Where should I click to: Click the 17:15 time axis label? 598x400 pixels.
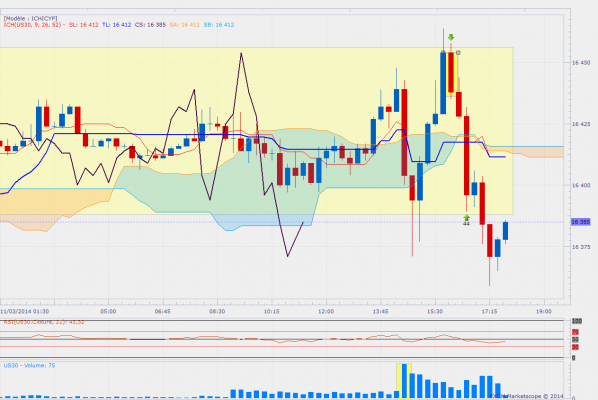[x=489, y=311]
